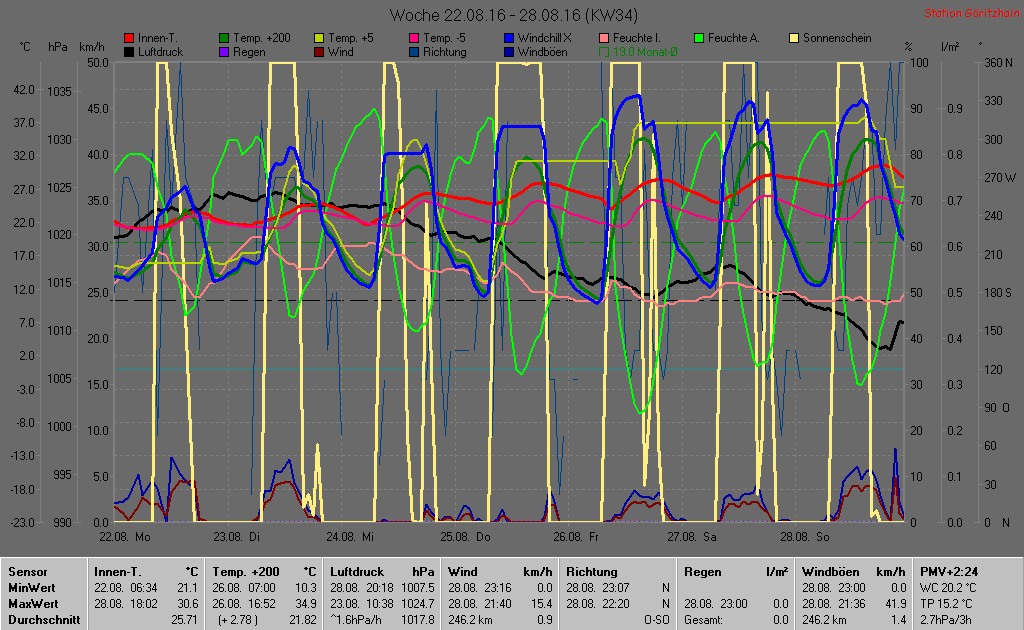Click the 'Sensor' header in the table
This screenshot has height=630, width=1024.
[x=28, y=572]
